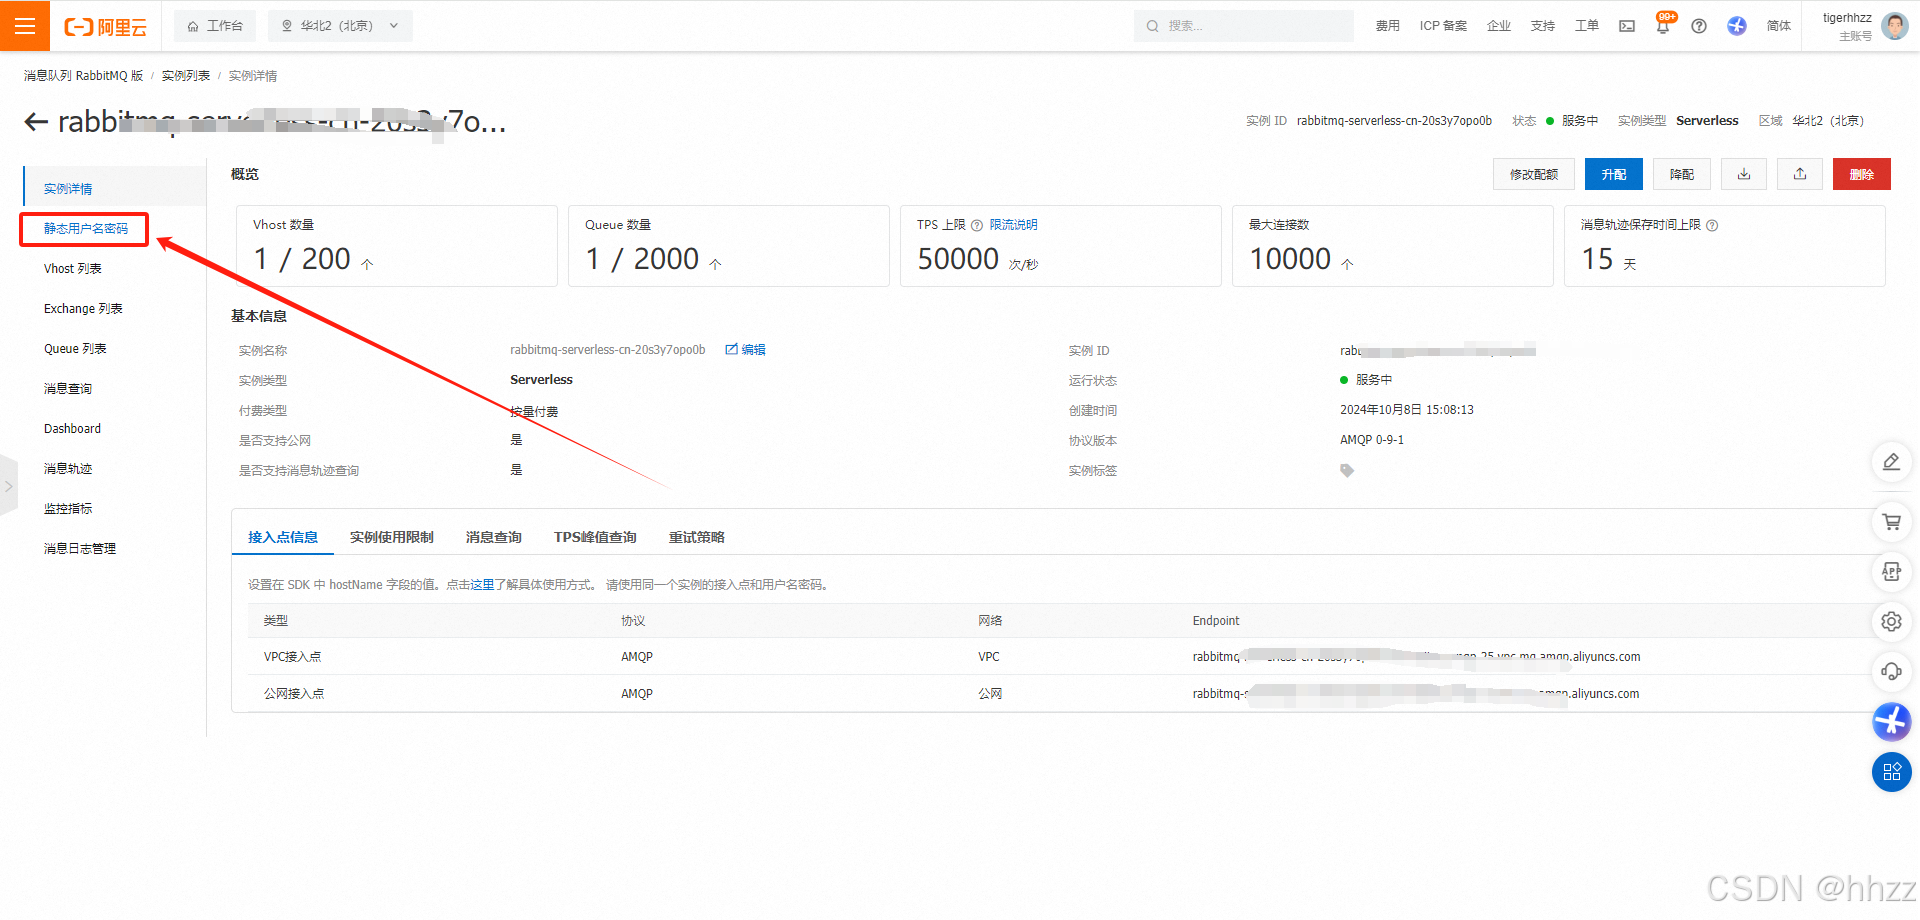Open ICP 备案 in header
Screen dimensions: 1920x920
(1443, 26)
